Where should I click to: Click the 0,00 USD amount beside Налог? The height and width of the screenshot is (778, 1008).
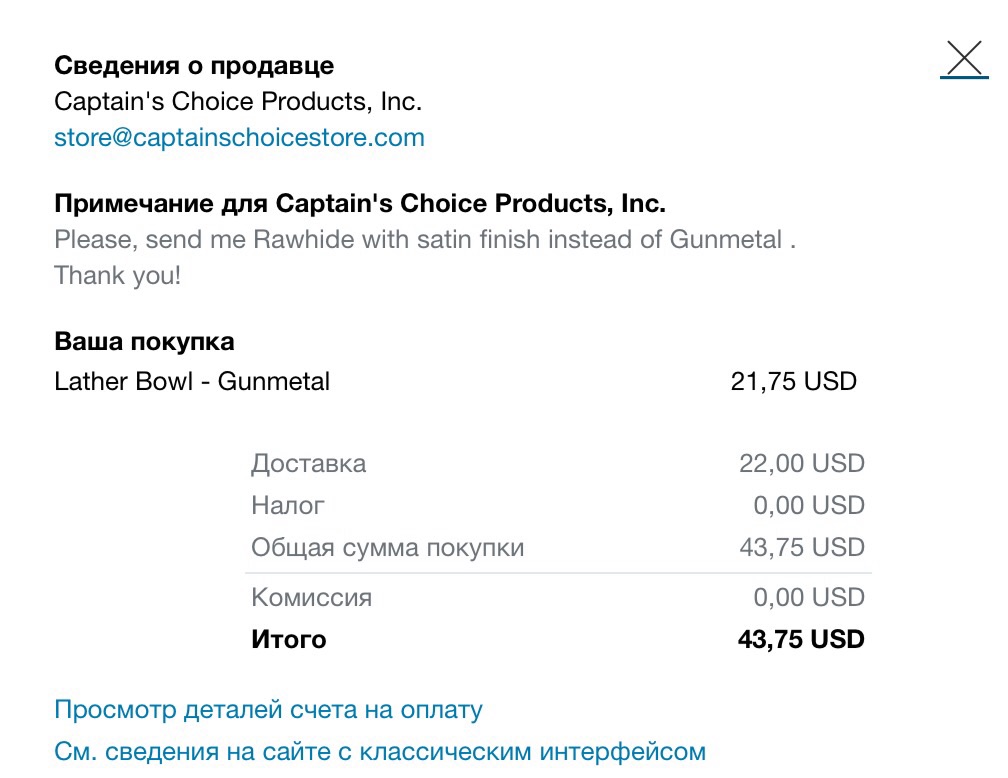[809, 505]
